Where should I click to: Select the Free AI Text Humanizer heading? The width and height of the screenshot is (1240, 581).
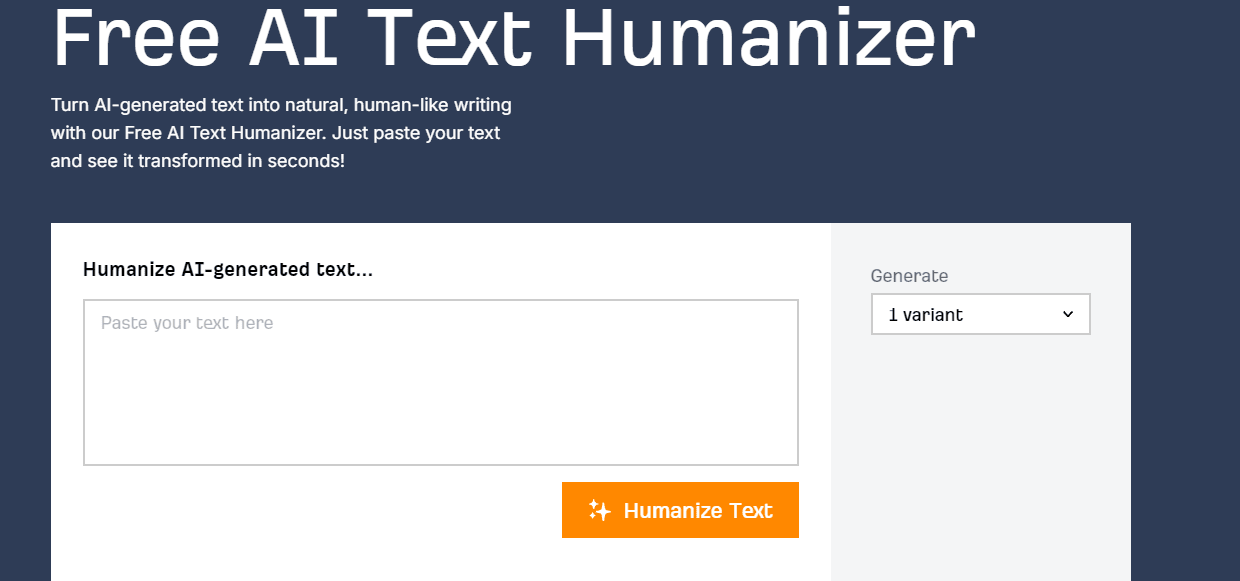(x=513, y=38)
